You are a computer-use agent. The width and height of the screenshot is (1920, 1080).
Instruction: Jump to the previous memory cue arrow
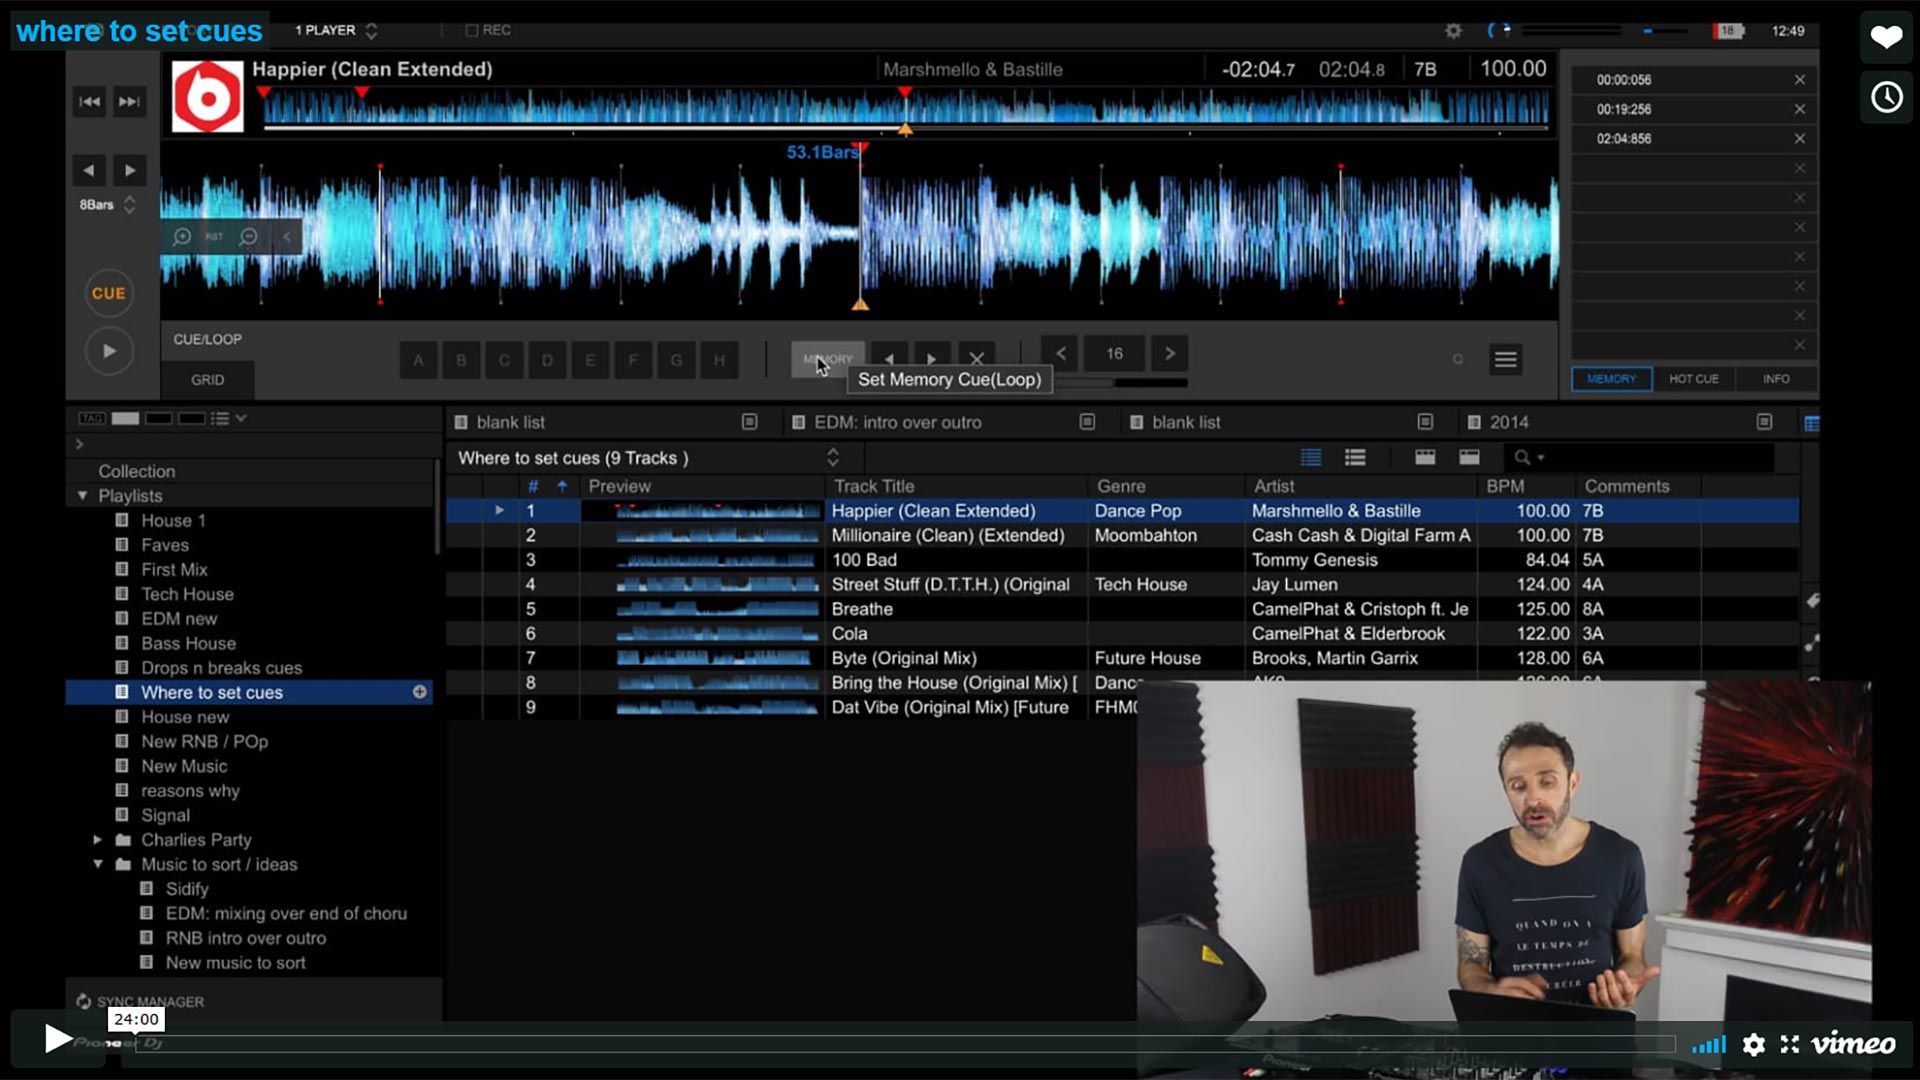pos(889,358)
